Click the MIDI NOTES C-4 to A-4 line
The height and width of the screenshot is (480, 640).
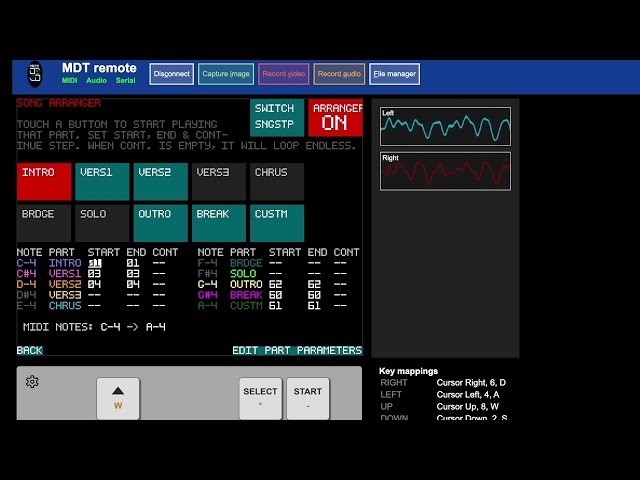tap(94, 327)
